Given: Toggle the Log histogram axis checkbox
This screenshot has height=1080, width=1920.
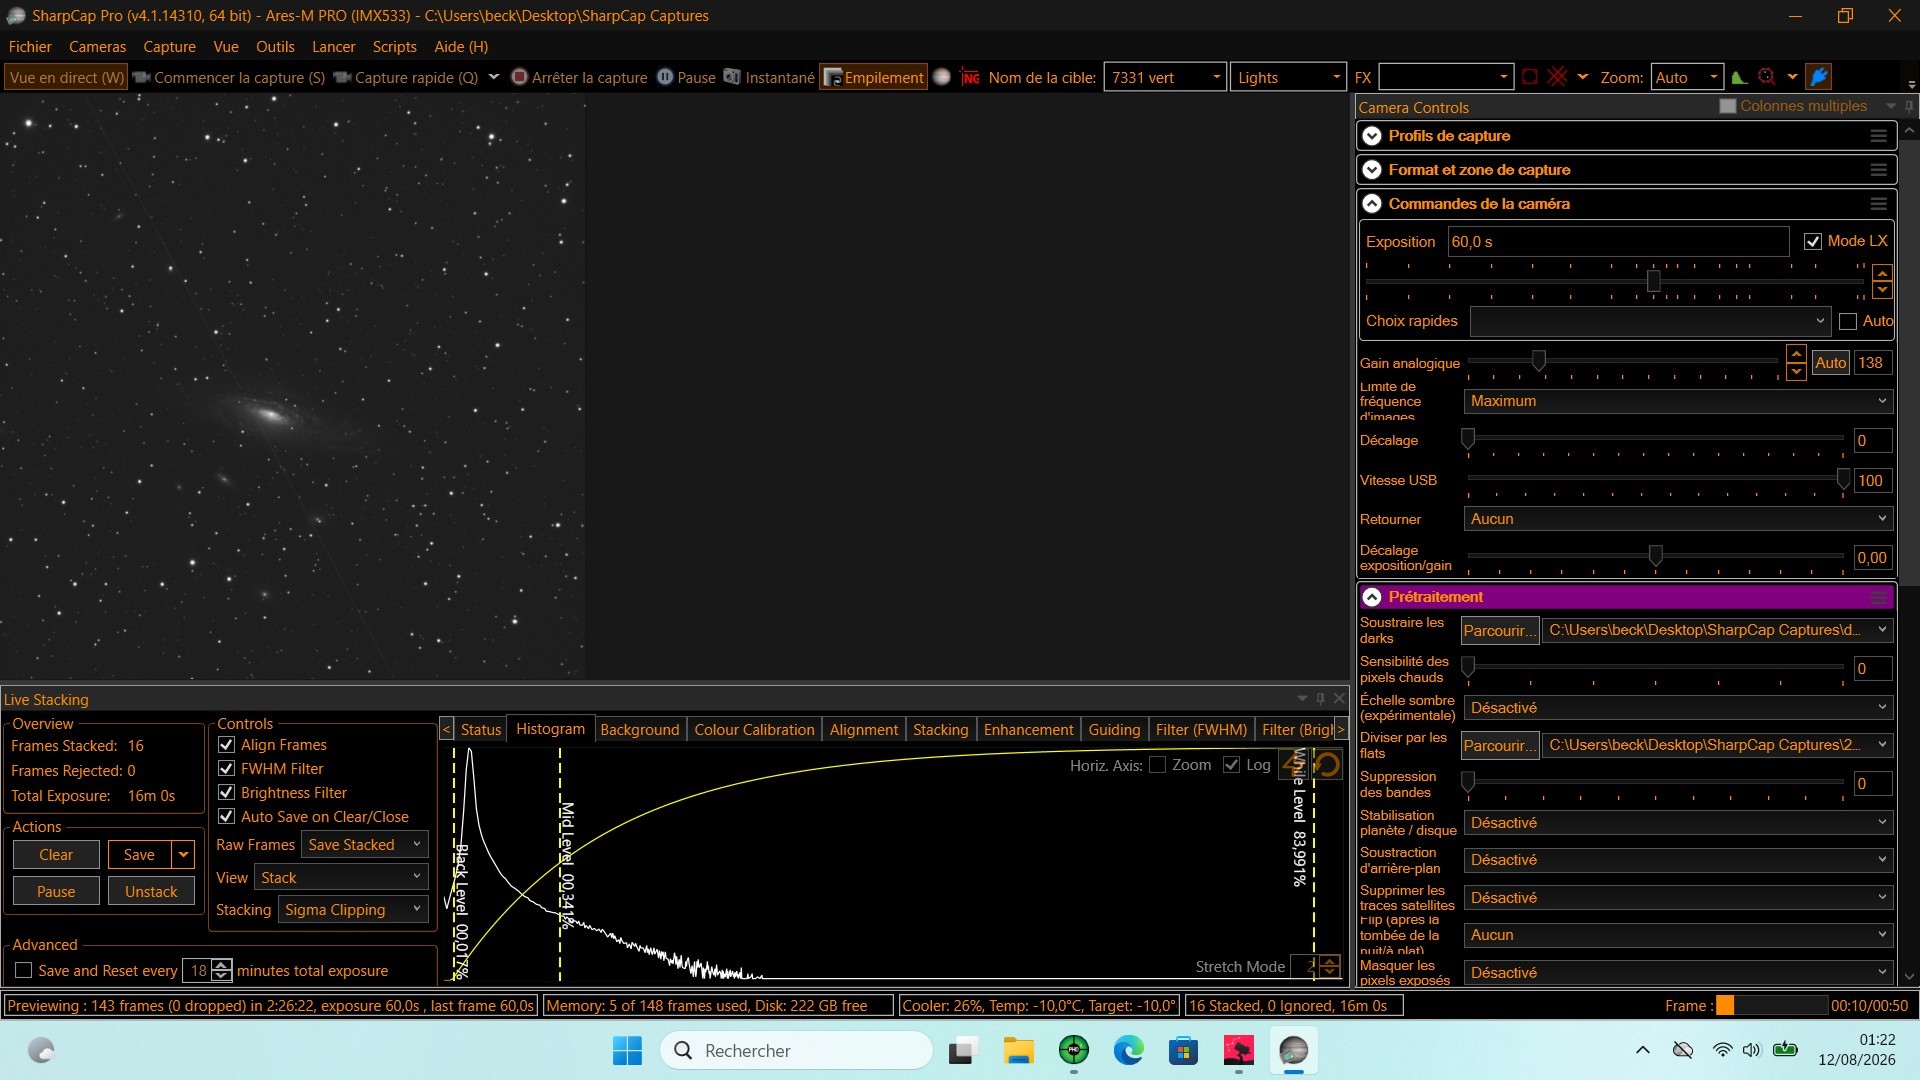Looking at the screenshot, I should (x=1231, y=765).
